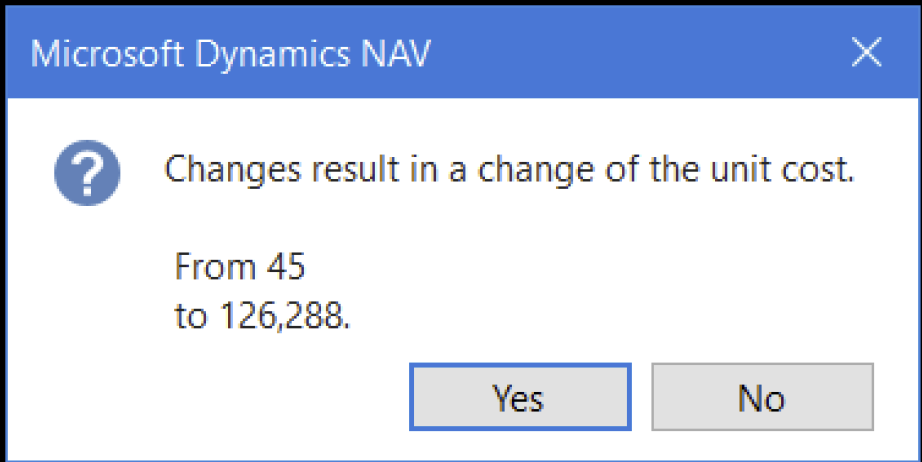Click the blue question mark icon

pos(87,173)
